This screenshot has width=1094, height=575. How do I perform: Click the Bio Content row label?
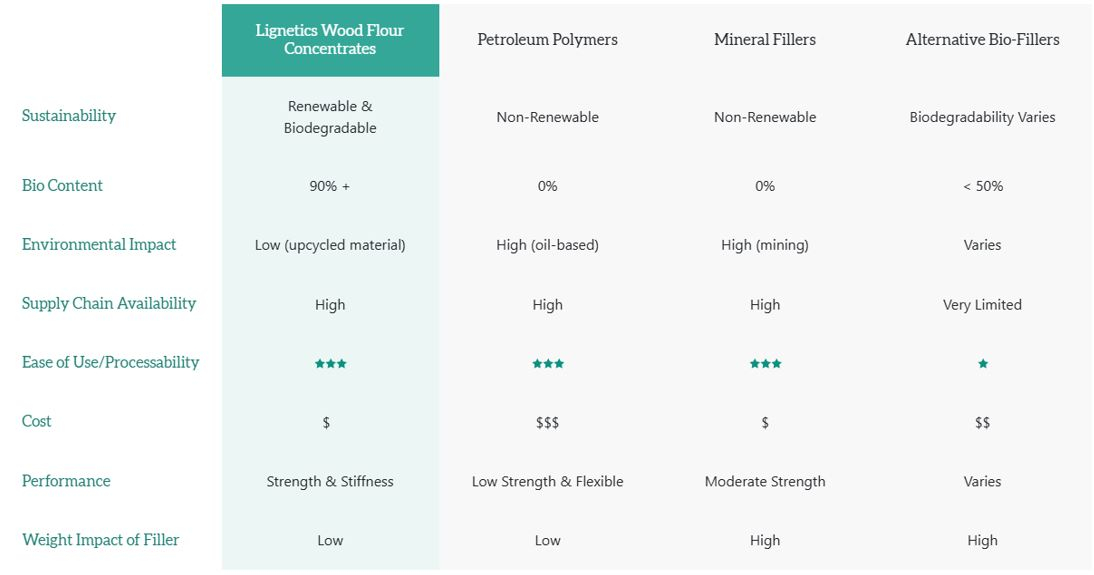pyautogui.click(x=62, y=186)
